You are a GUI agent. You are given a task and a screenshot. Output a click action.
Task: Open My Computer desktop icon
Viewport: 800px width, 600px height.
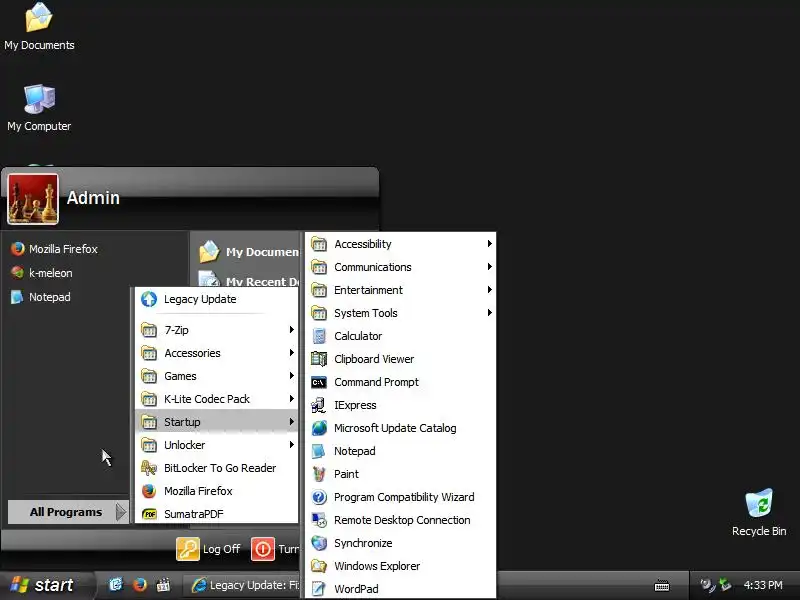(39, 99)
